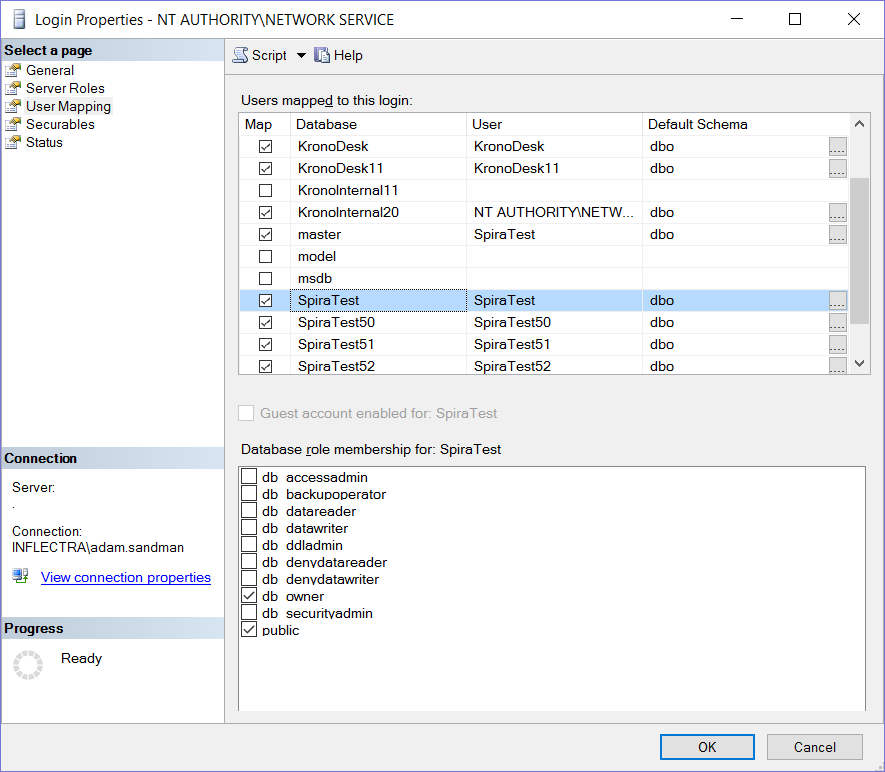Screen dimensions: 885x772
Task: Select the SpiraTest50 database row
Action: (378, 322)
